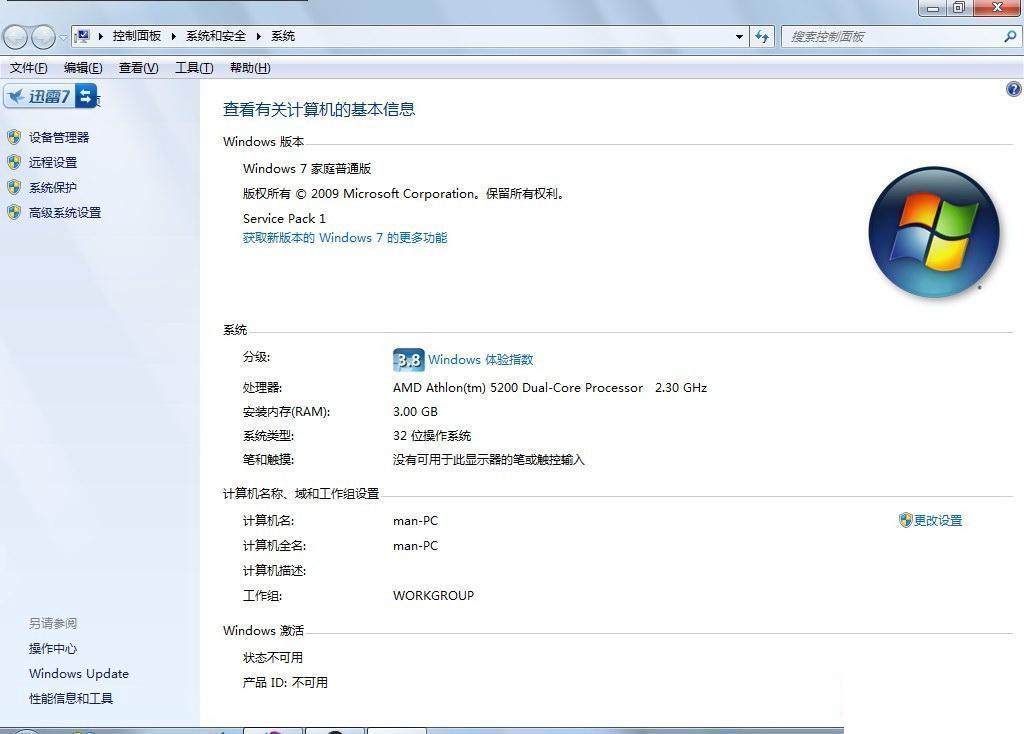Click the Windows logo image
The image size is (1024, 734).
tap(934, 232)
